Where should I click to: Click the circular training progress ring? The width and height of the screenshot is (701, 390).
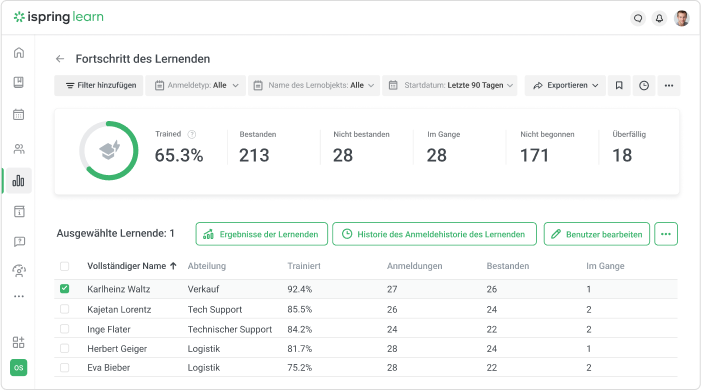[x=109, y=151]
